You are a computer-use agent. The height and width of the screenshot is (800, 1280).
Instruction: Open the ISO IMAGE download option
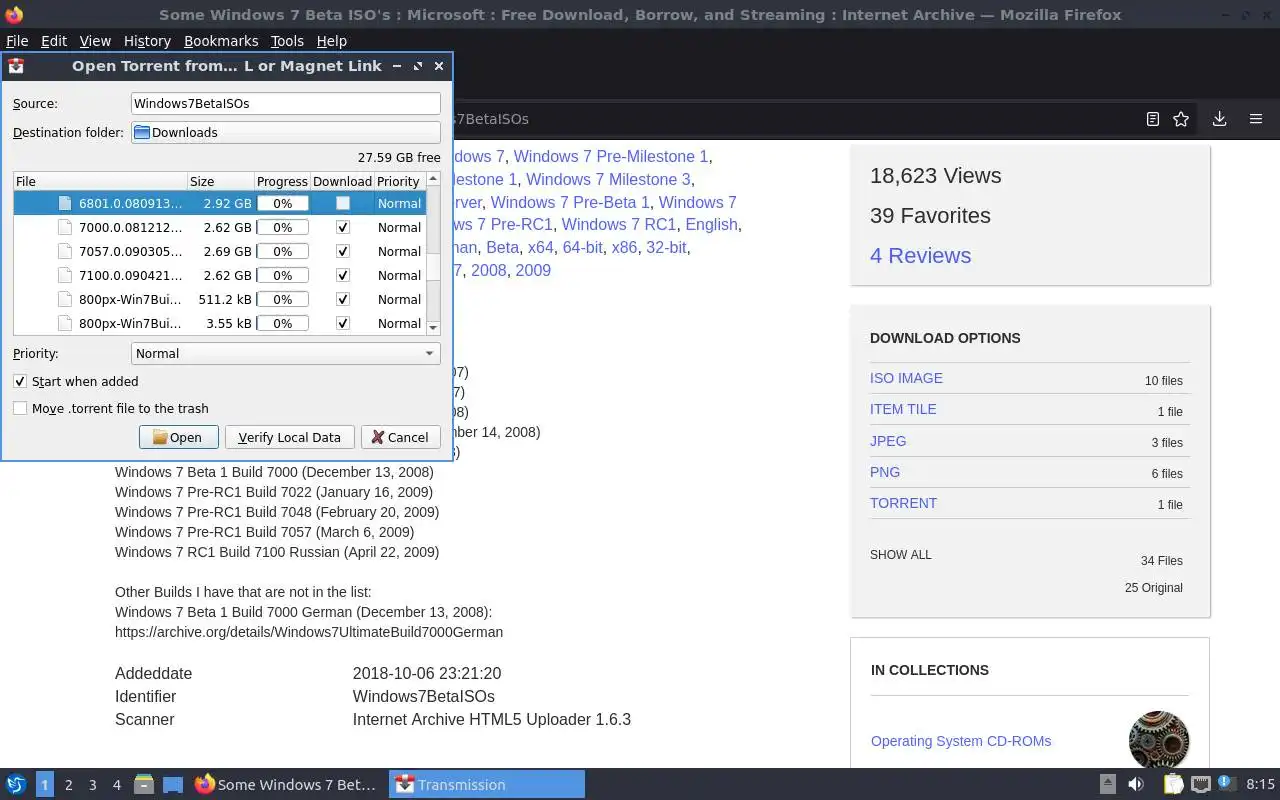point(906,378)
